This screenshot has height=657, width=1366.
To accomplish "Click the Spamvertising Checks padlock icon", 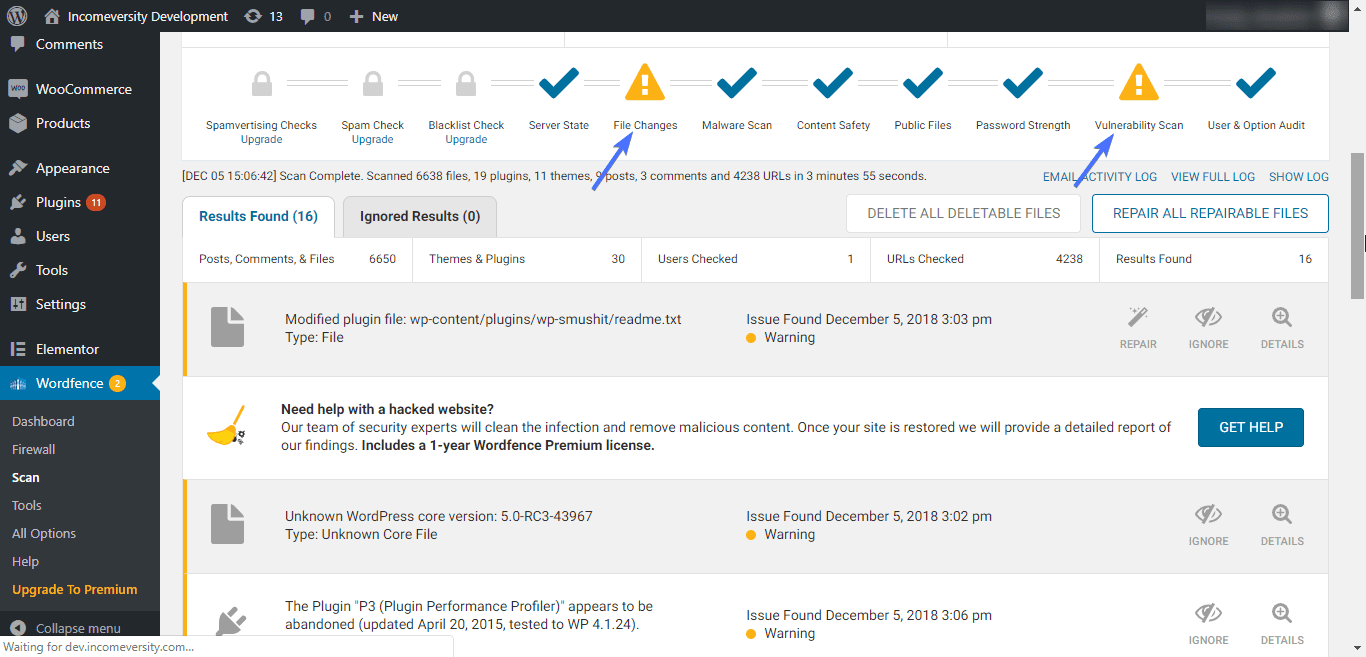I will [262, 83].
